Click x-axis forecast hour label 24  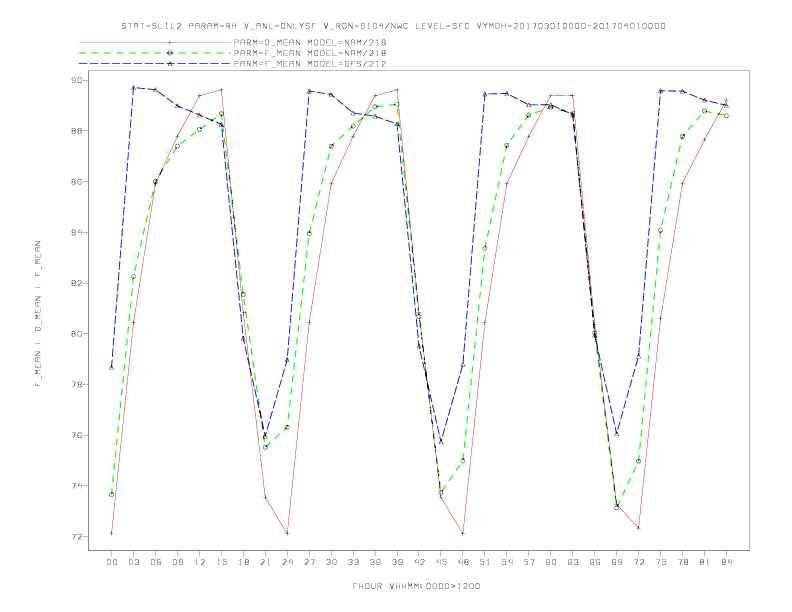(287, 562)
